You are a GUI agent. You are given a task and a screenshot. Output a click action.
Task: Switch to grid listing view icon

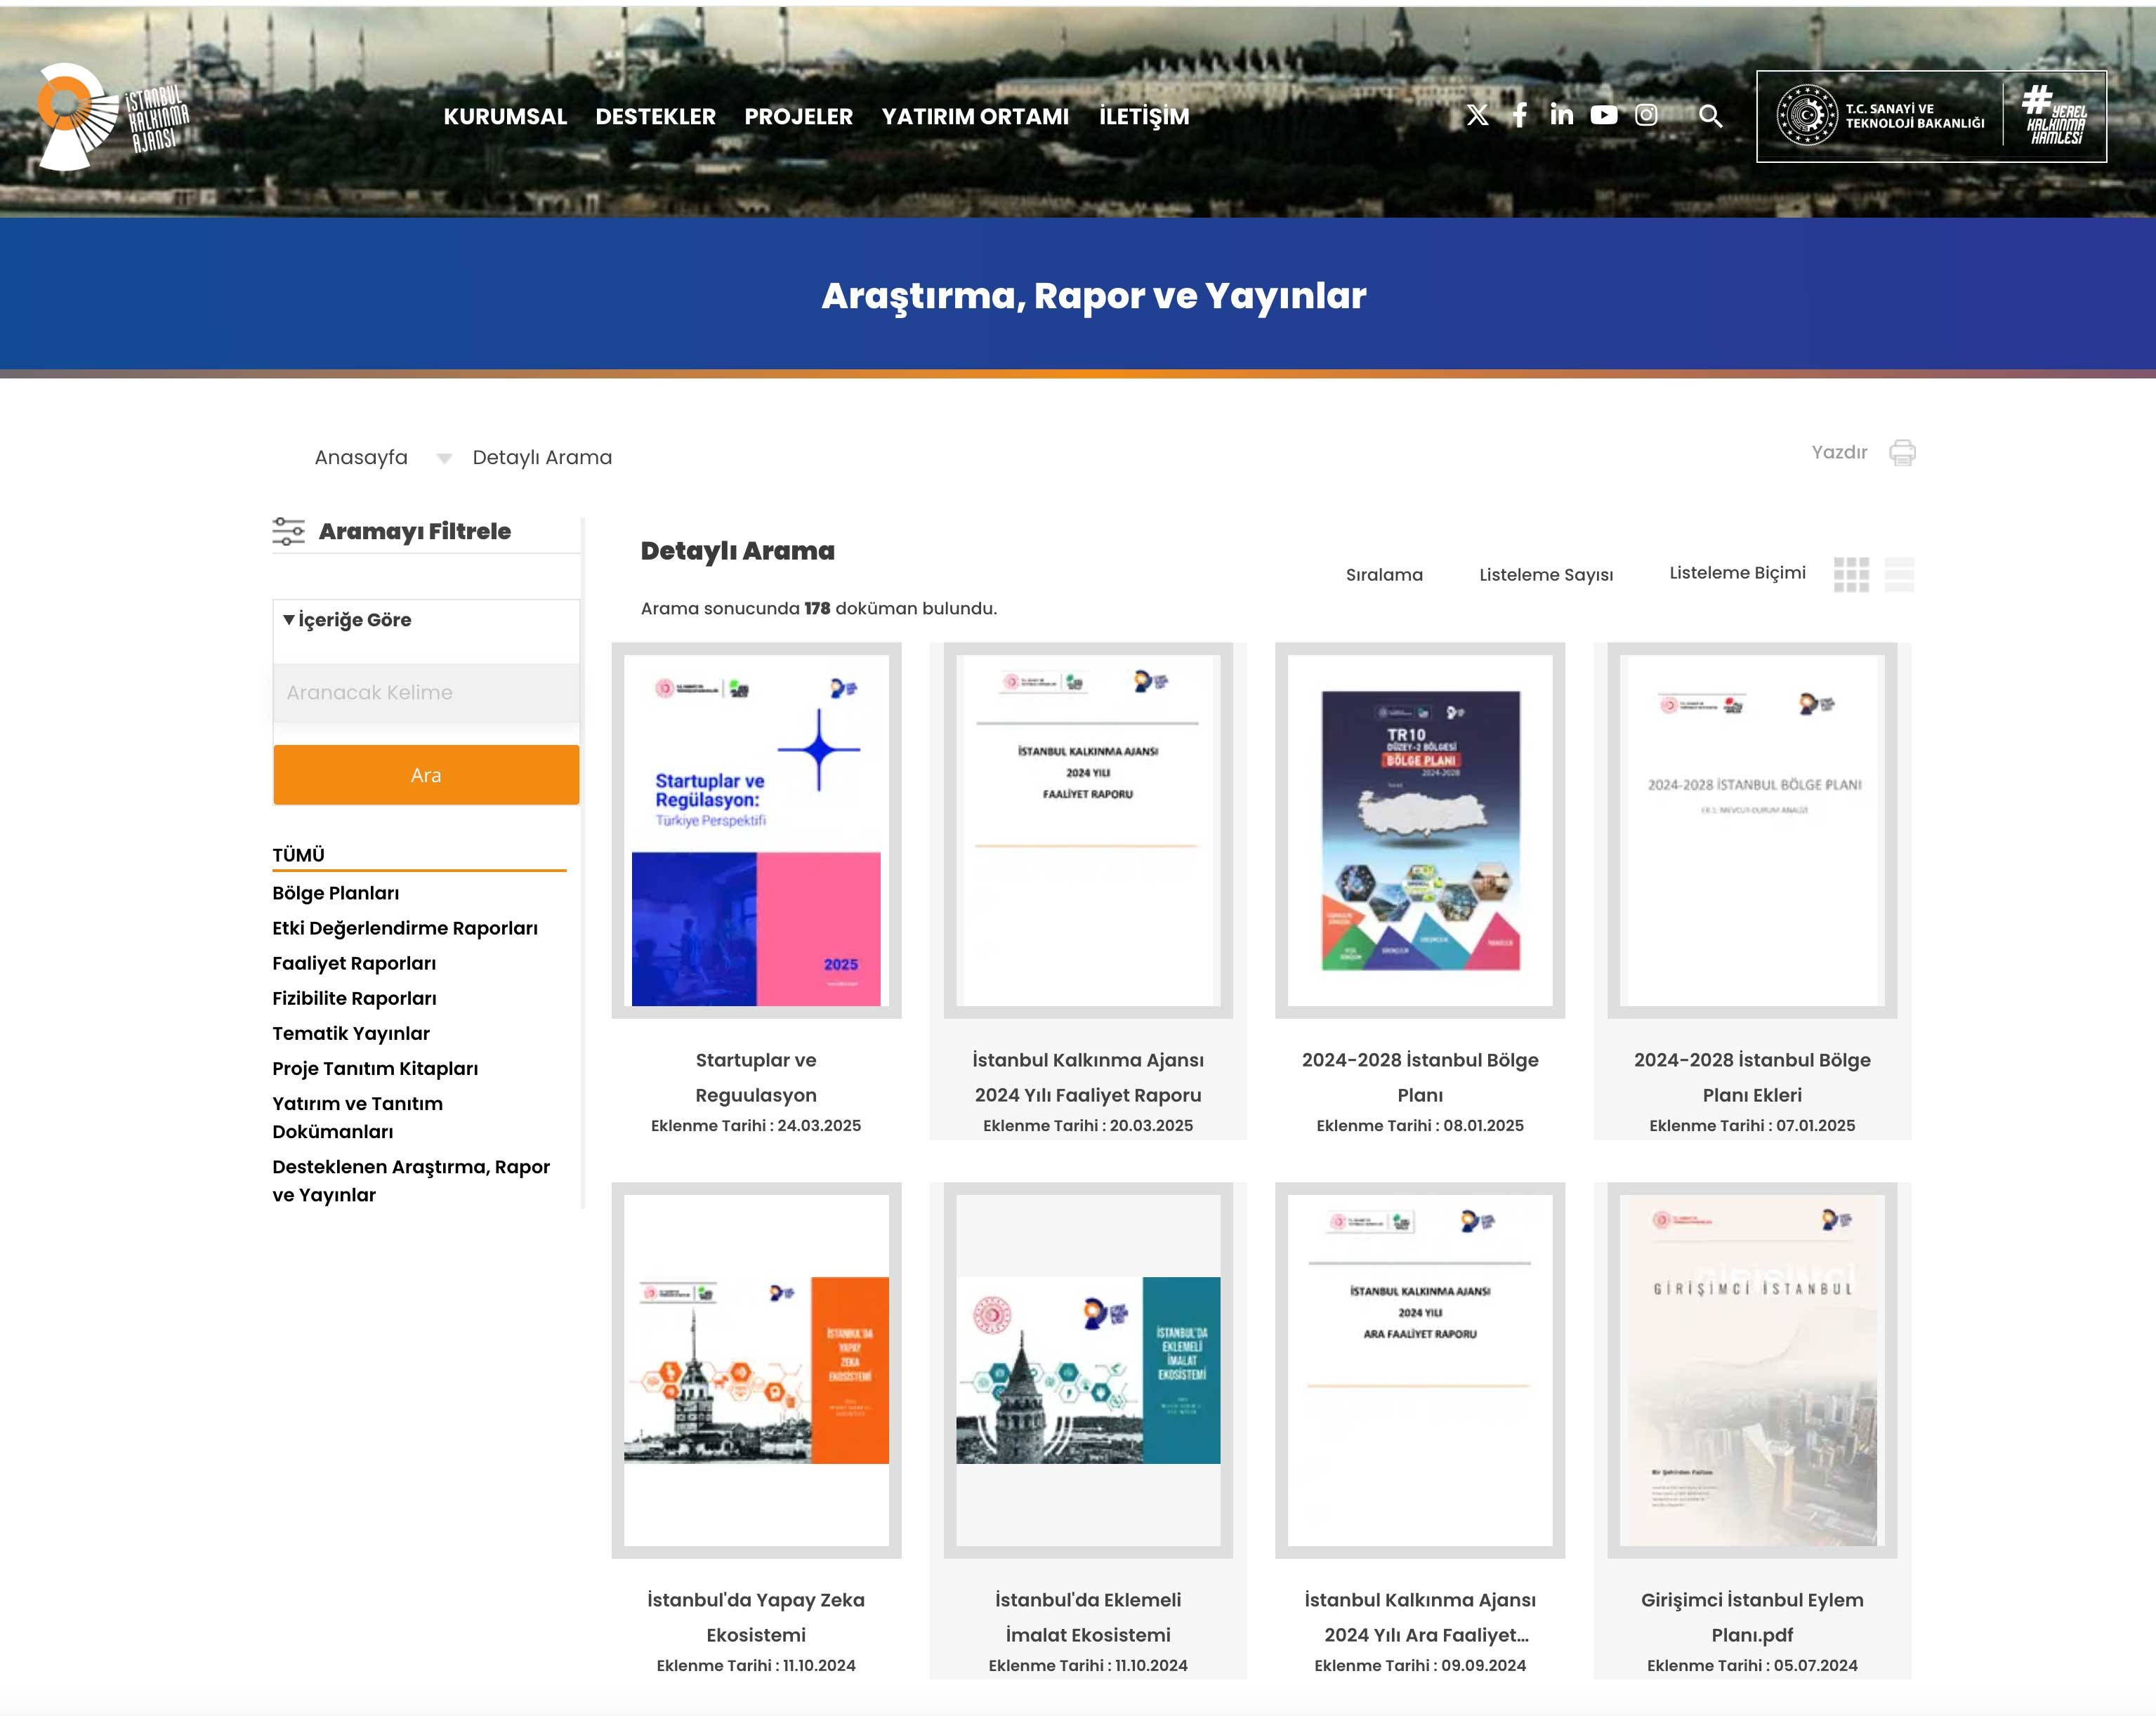(1851, 574)
